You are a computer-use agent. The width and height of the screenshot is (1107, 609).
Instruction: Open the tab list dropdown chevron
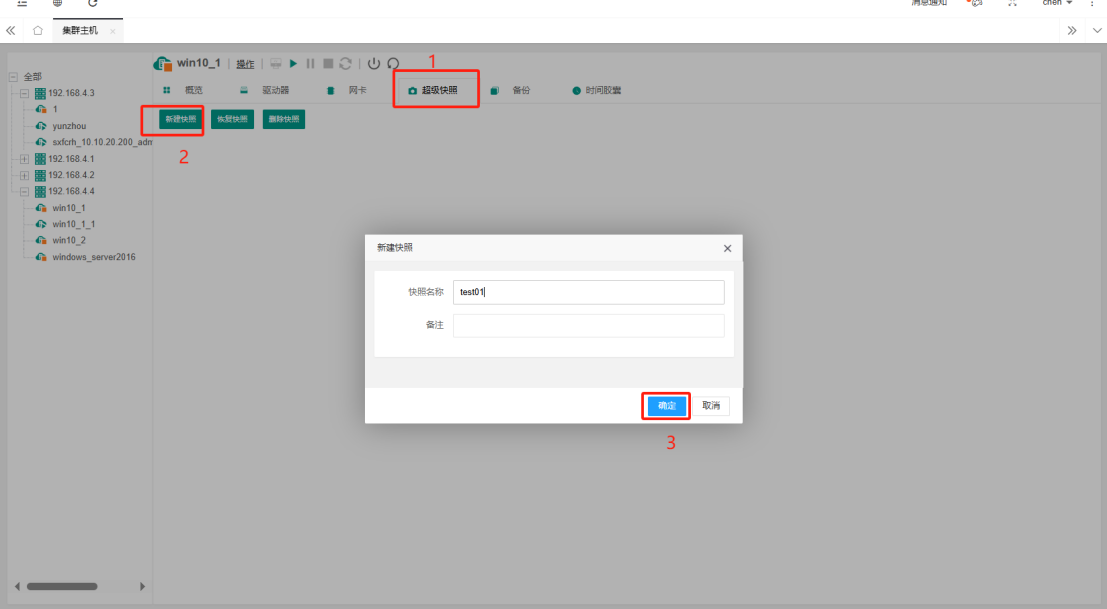[1096, 31]
